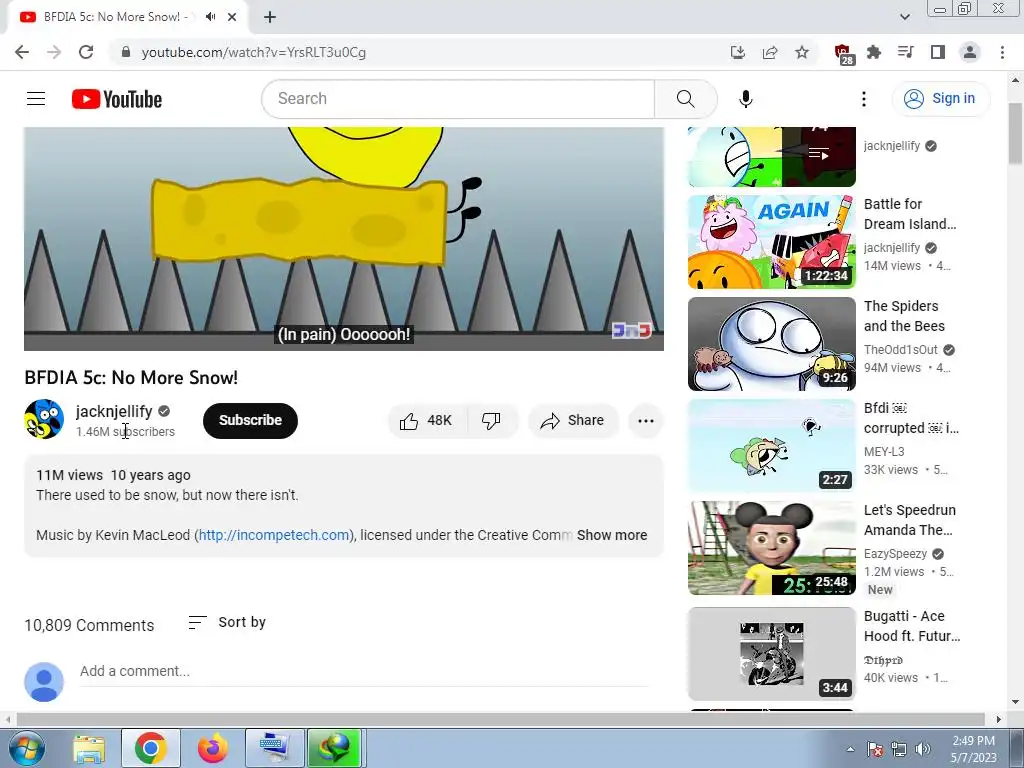Open more actions ellipsis under video
The image size is (1024, 768).
[x=645, y=421]
